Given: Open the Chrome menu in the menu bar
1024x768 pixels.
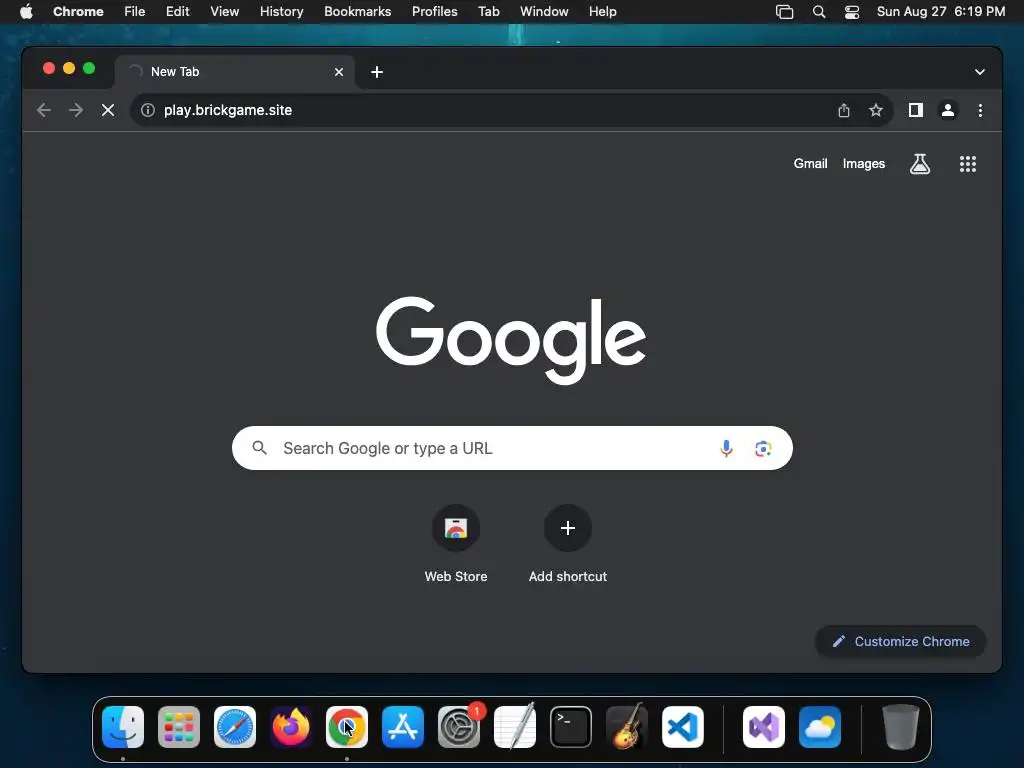Looking at the screenshot, I should [x=78, y=12].
